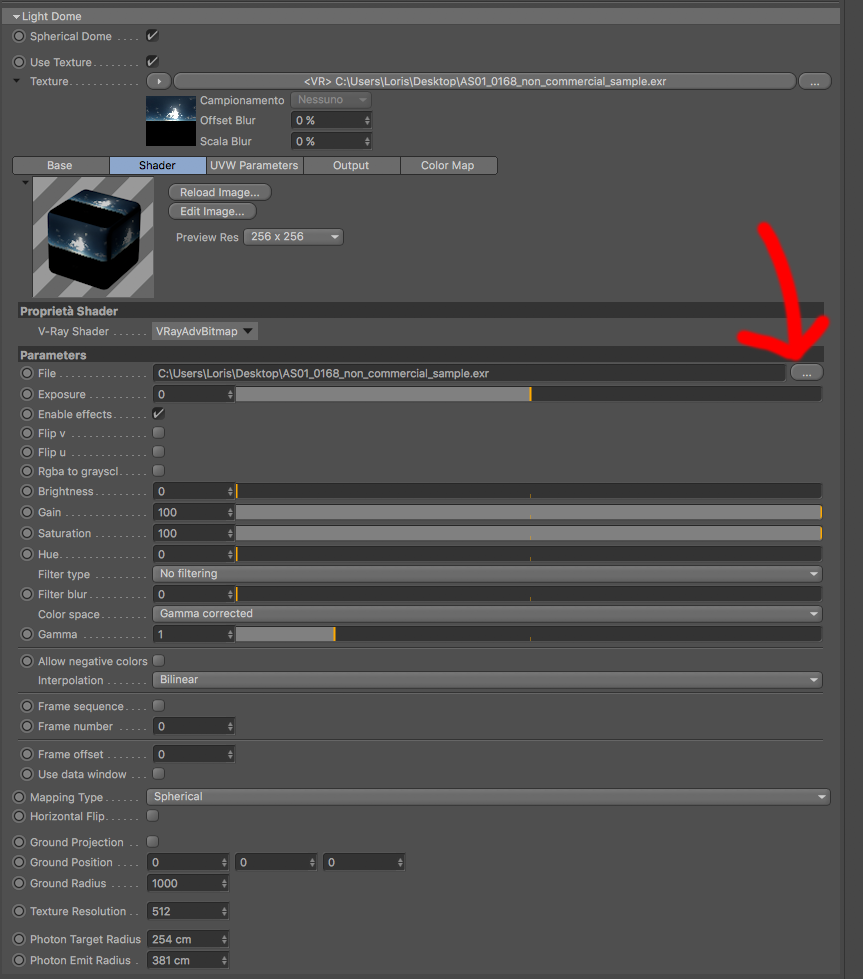This screenshot has height=979, width=863.
Task: Open the Mapping Type Spherical dropdown
Action: (488, 797)
